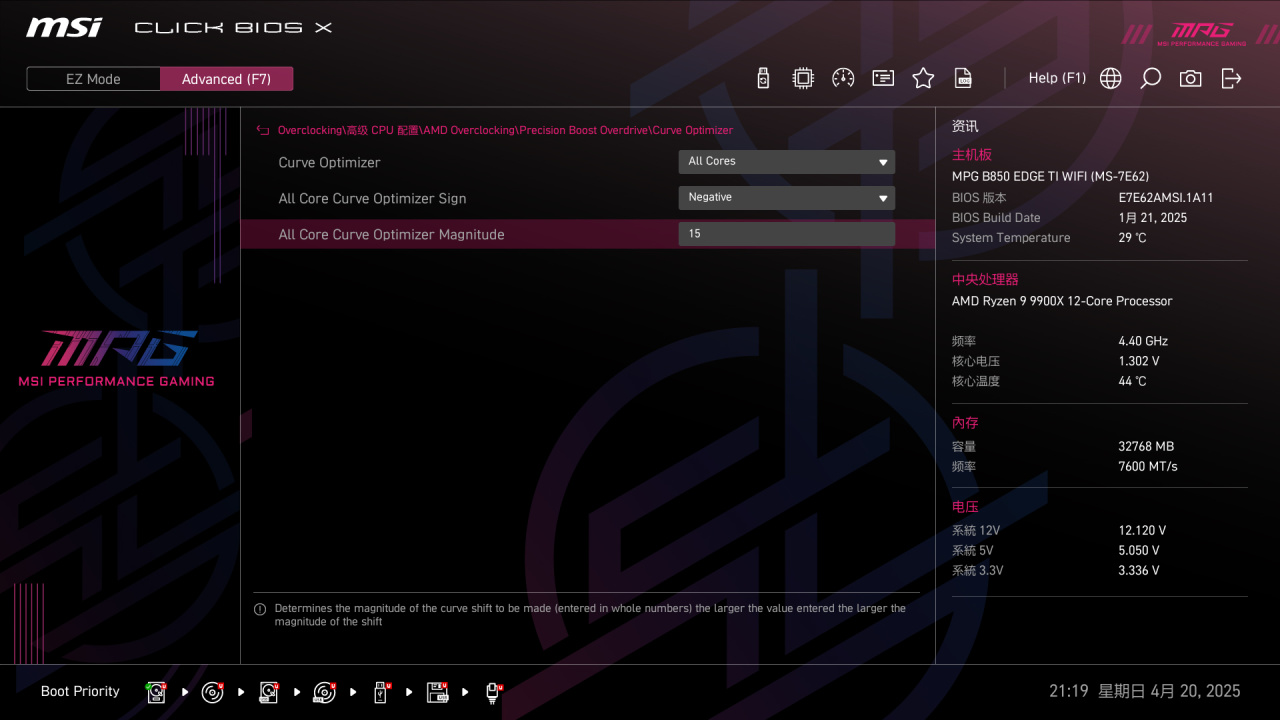Viewport: 1280px width, 720px height.
Task: Switch to EZ Mode tab
Action: [x=93, y=79]
